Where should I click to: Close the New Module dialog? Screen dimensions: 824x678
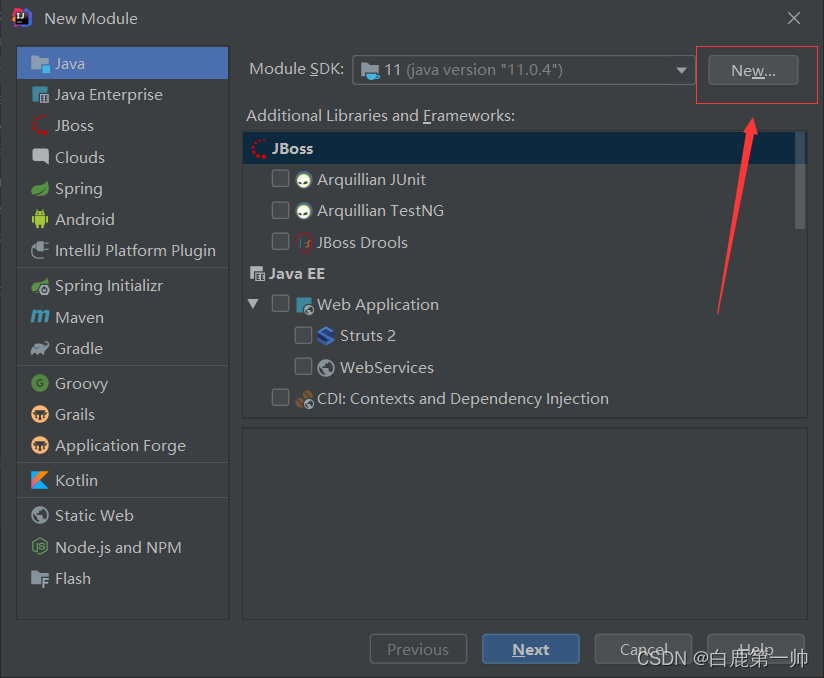click(794, 18)
